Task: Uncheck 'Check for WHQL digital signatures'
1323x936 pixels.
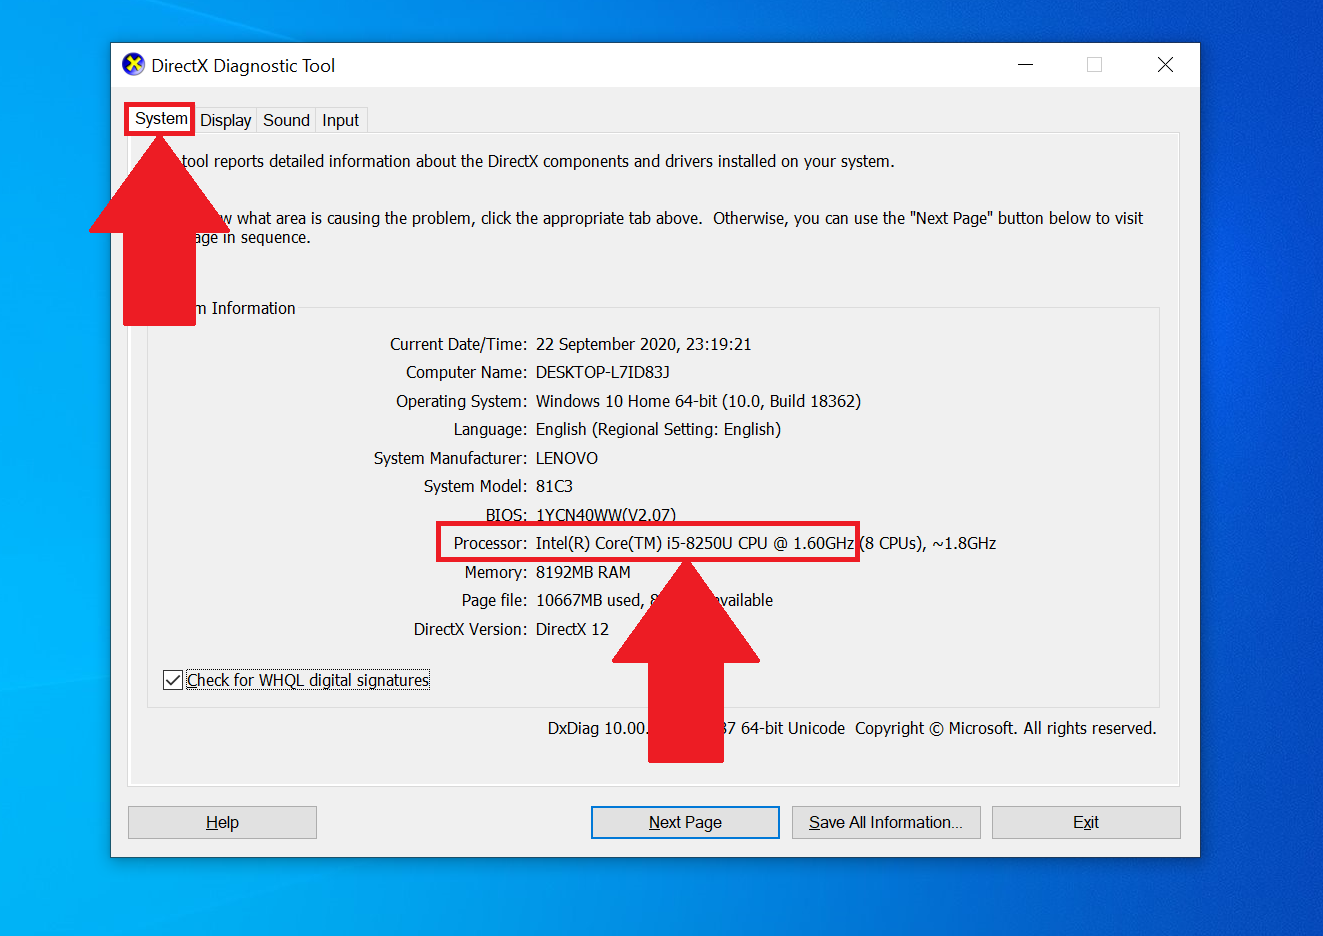Action: (172, 679)
